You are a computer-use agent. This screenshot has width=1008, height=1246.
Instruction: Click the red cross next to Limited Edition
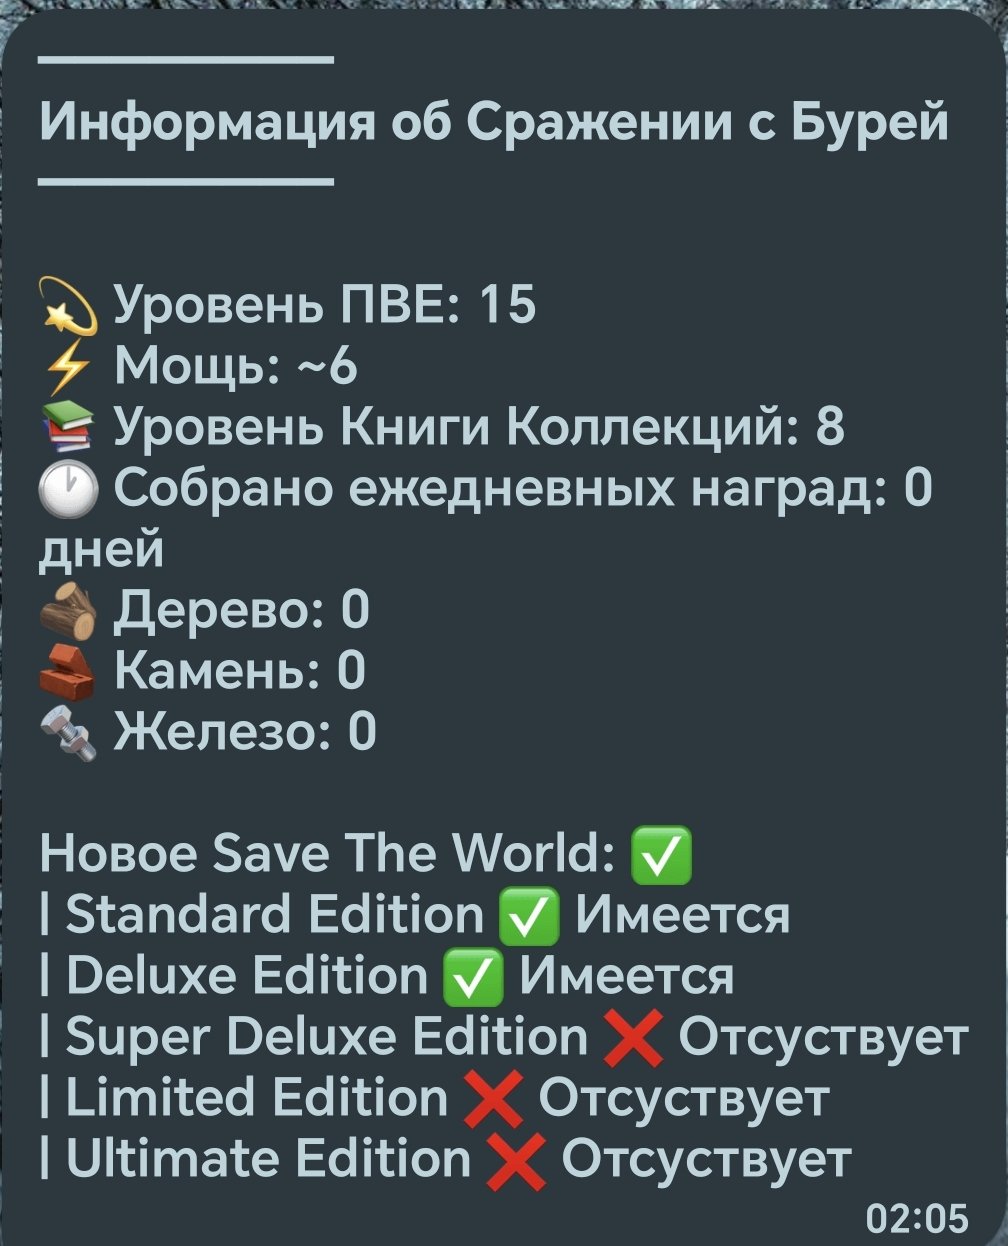pyautogui.click(x=494, y=1100)
